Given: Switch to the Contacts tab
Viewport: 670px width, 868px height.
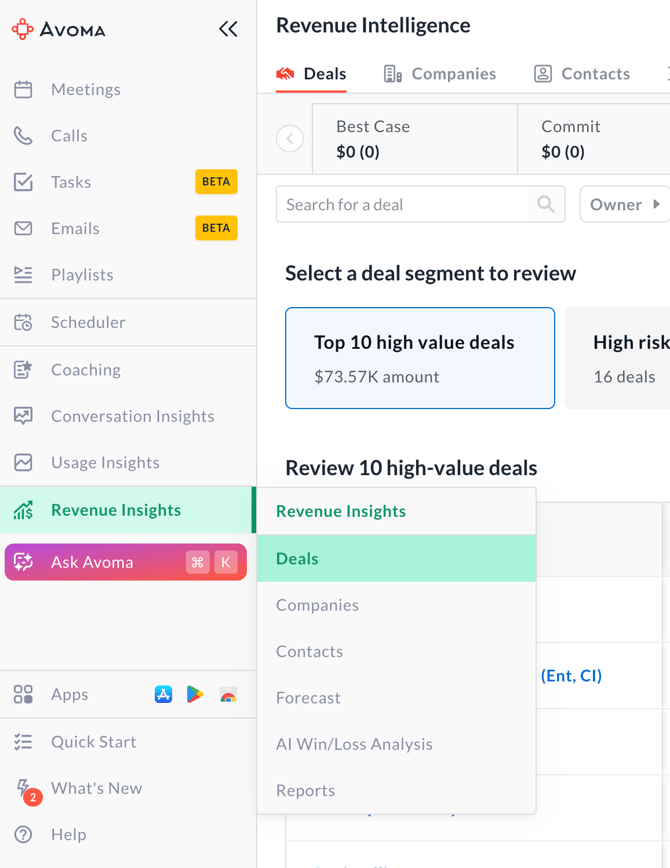Looking at the screenshot, I should pyautogui.click(x=582, y=74).
